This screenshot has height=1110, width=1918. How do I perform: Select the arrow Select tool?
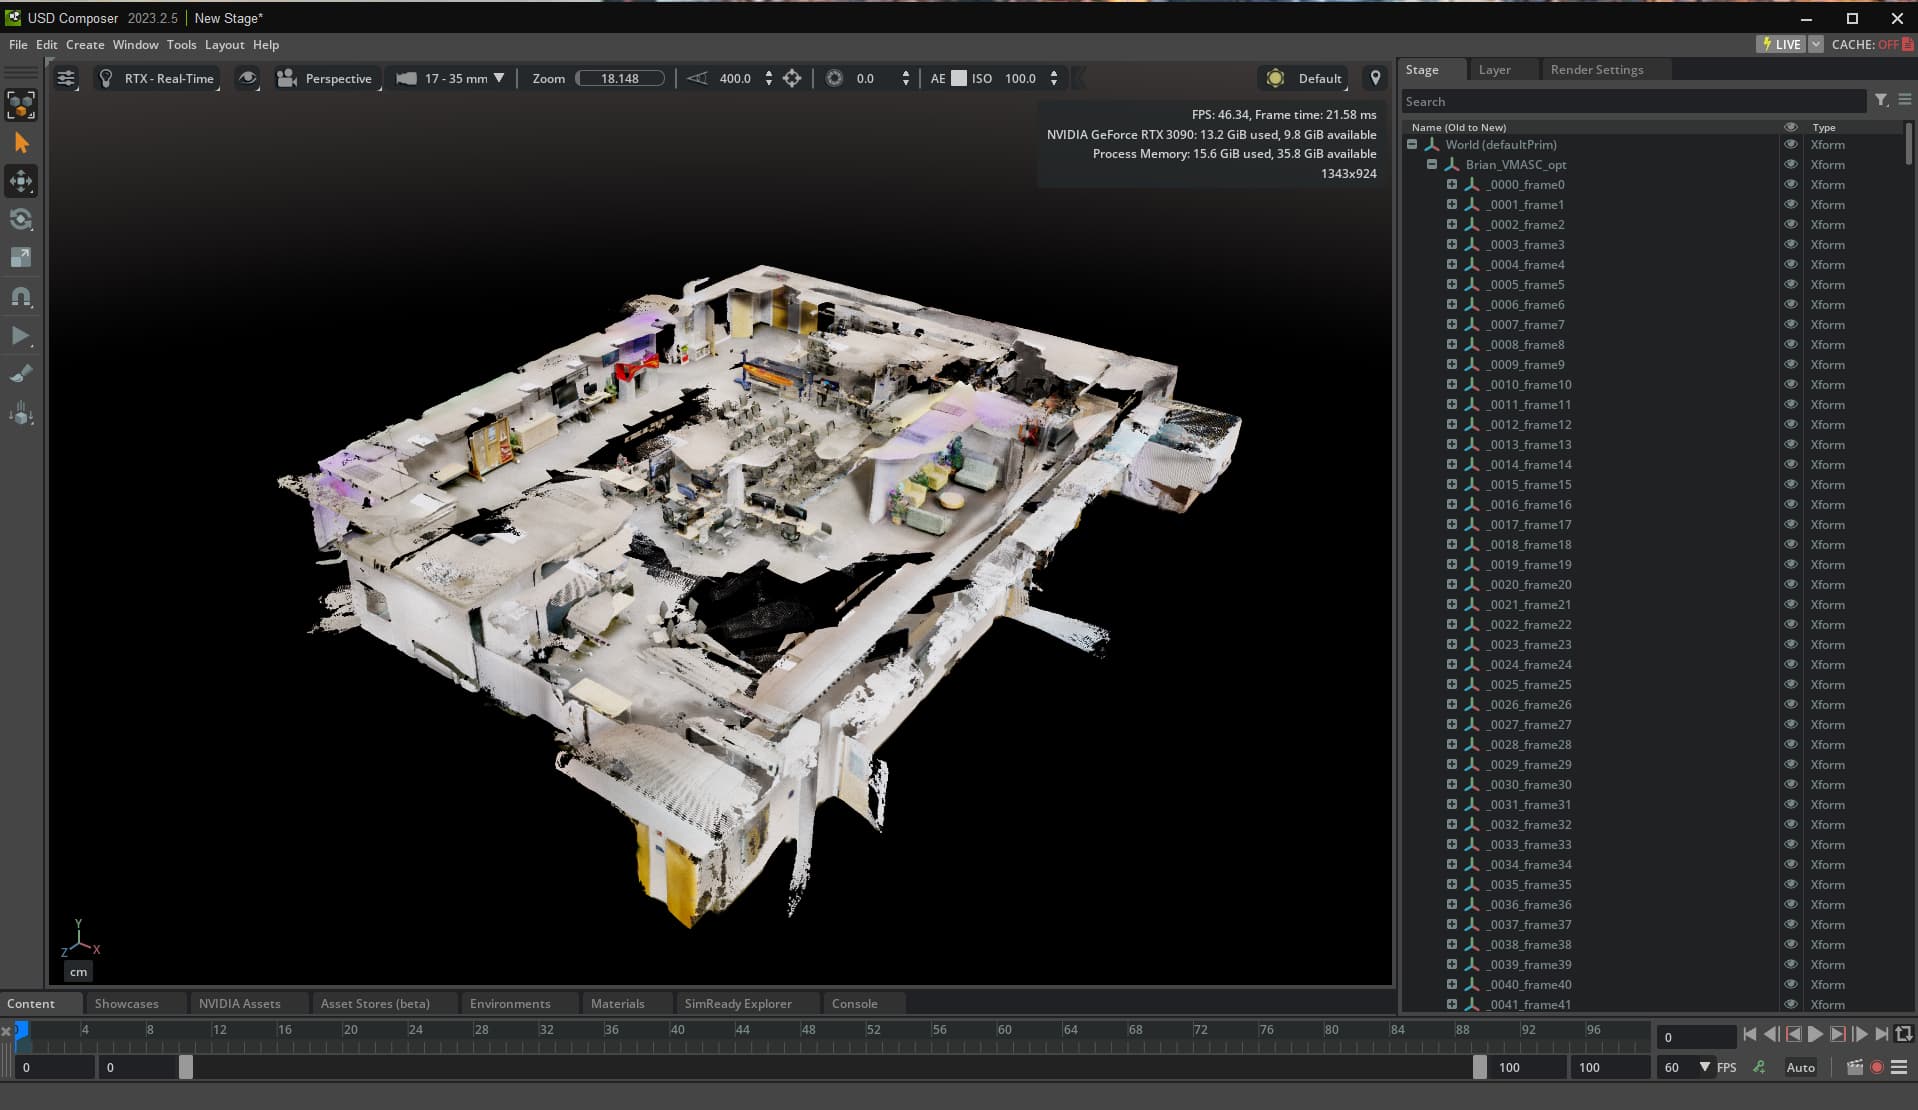21,143
